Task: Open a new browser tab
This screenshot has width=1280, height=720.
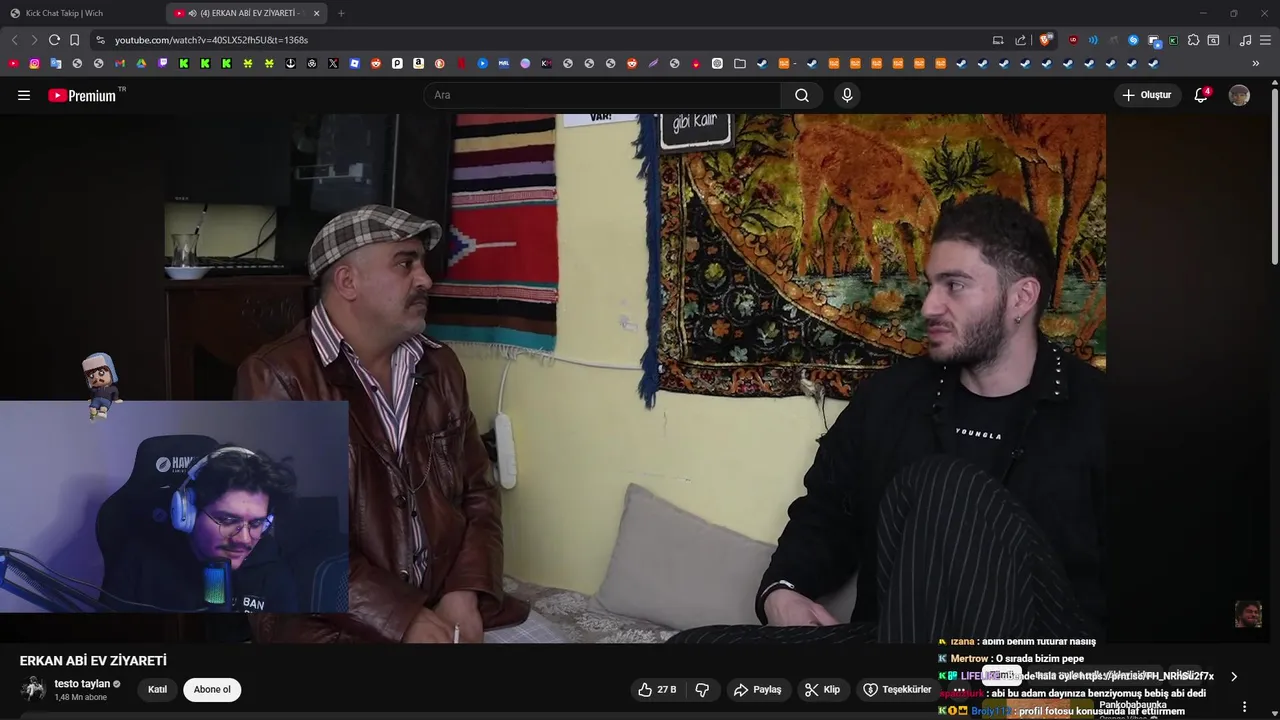Action: point(341,13)
